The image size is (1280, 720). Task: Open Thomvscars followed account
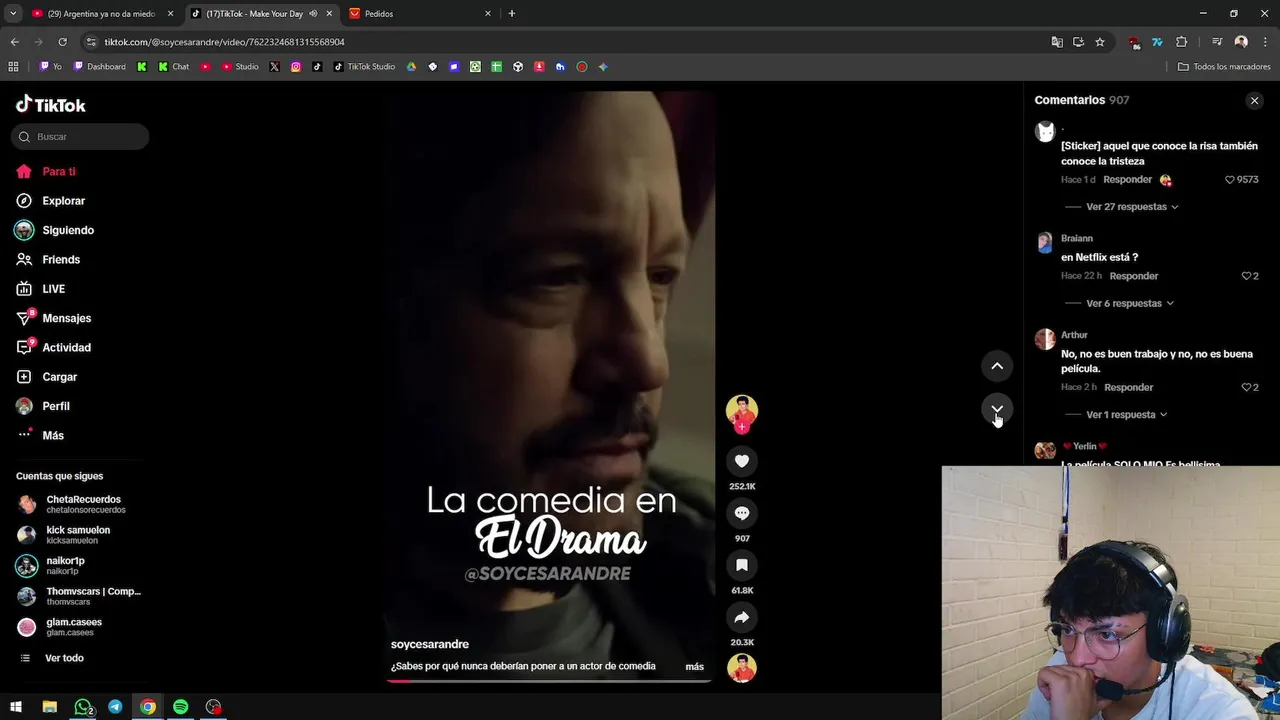(x=80, y=596)
